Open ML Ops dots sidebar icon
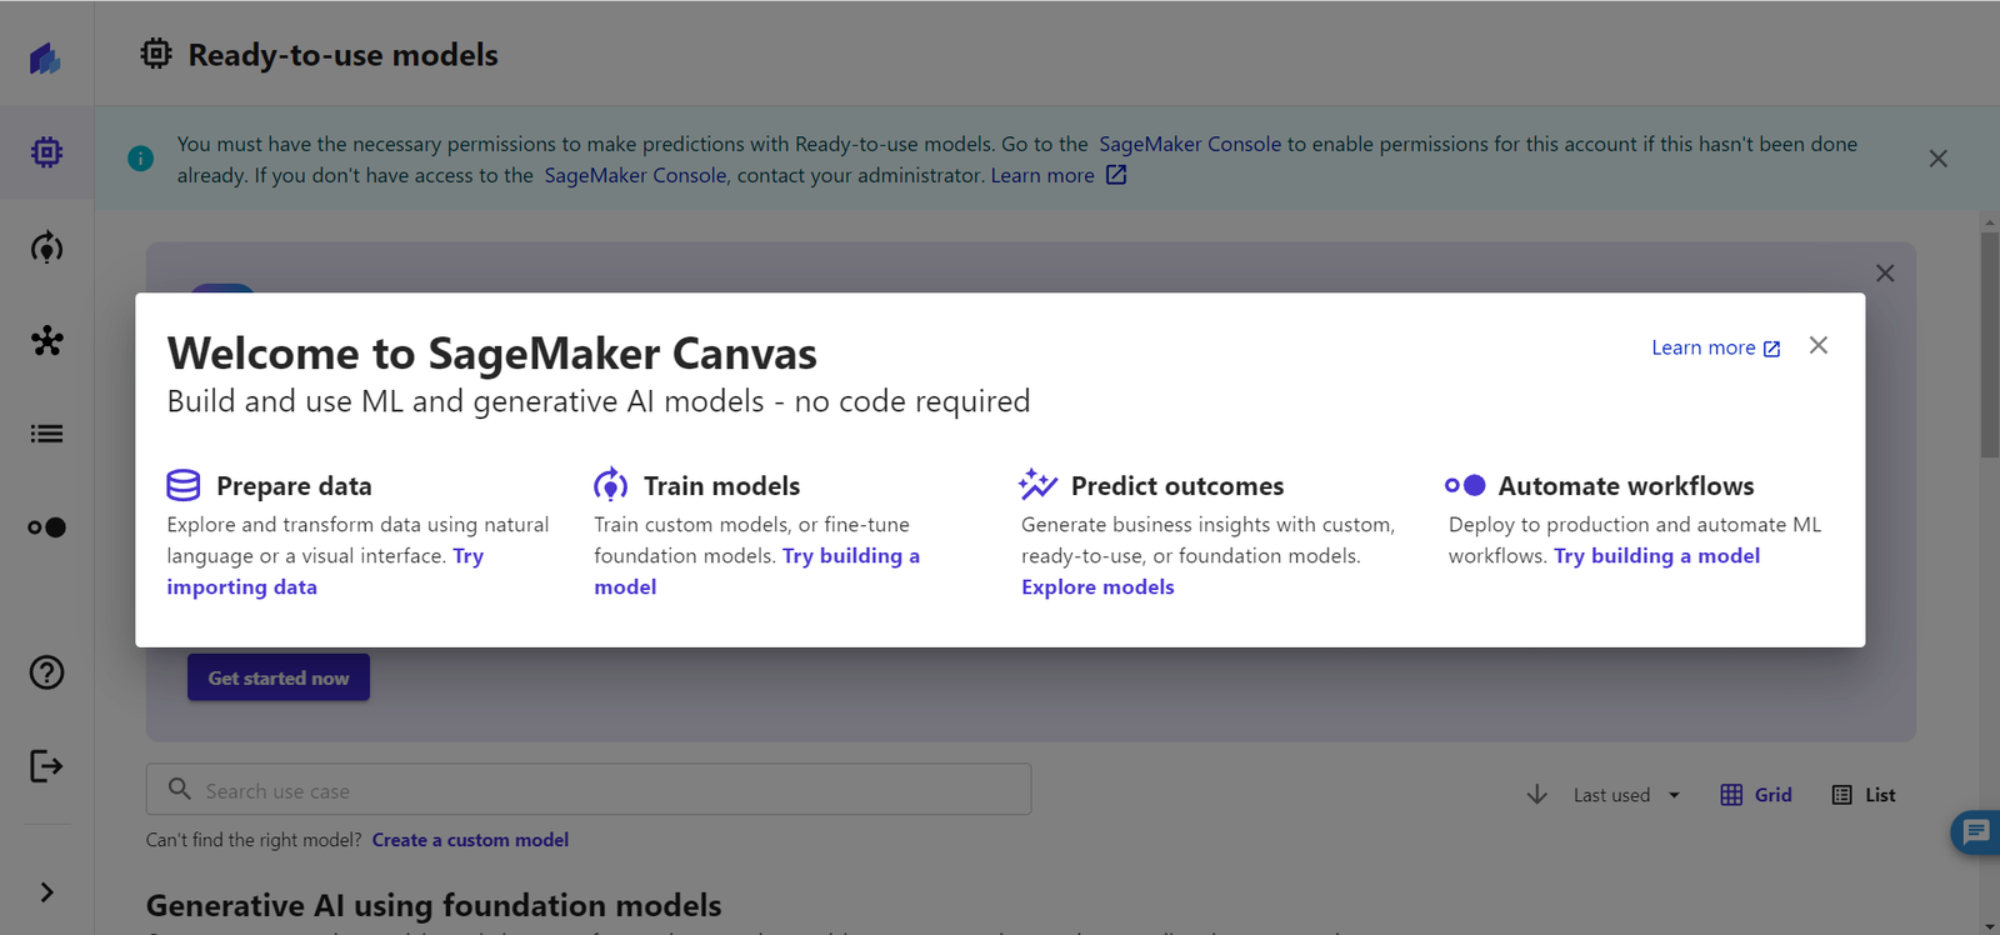Image resolution: width=2000 pixels, height=935 pixels. tap(46, 527)
